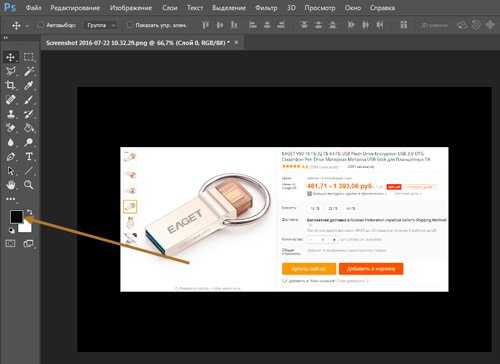Select the Line tool
The height and width of the screenshot is (364, 500).
tap(29, 171)
